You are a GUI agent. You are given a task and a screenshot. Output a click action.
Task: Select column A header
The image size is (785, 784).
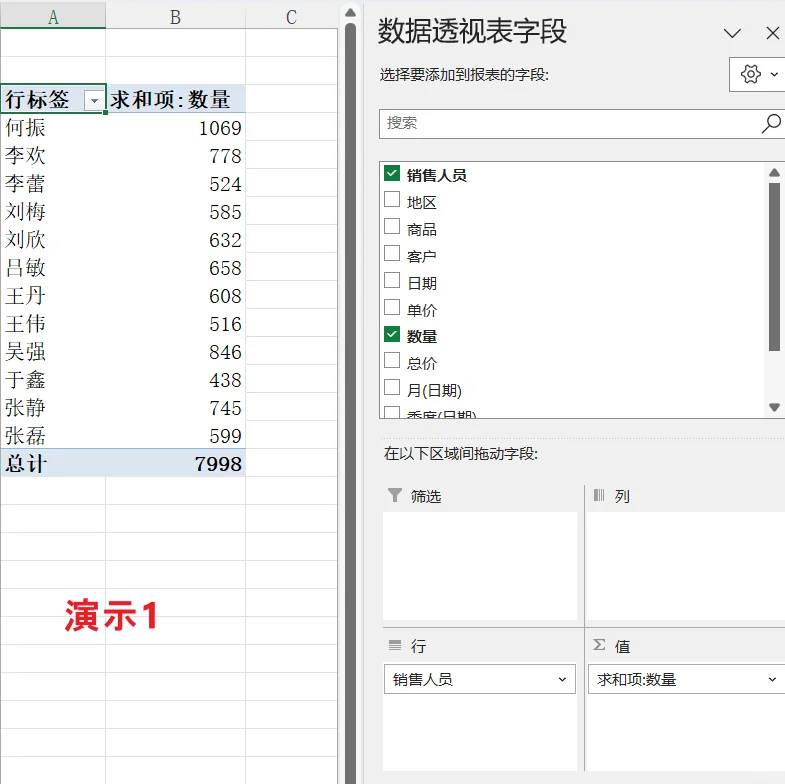click(53, 17)
